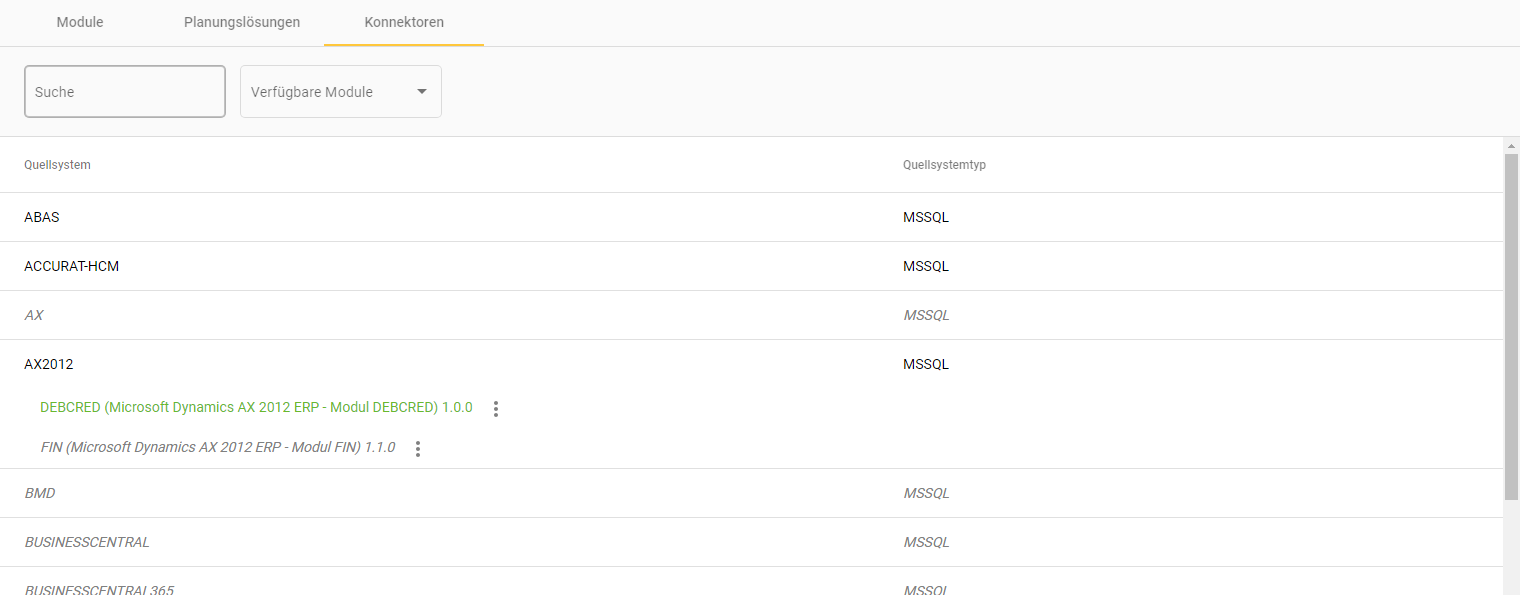Image resolution: width=1520 pixels, height=595 pixels.
Task: Sort by the Quellsystem column header
Action: 57,165
